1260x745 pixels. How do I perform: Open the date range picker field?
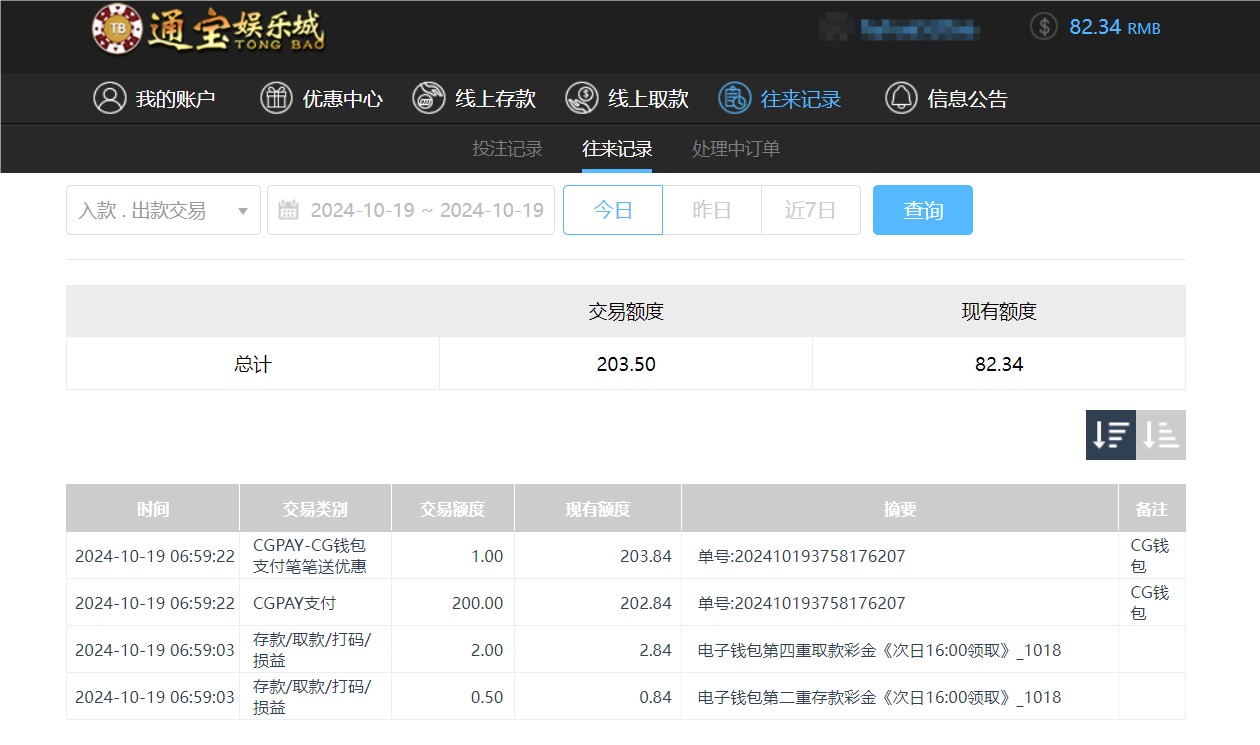(420, 209)
